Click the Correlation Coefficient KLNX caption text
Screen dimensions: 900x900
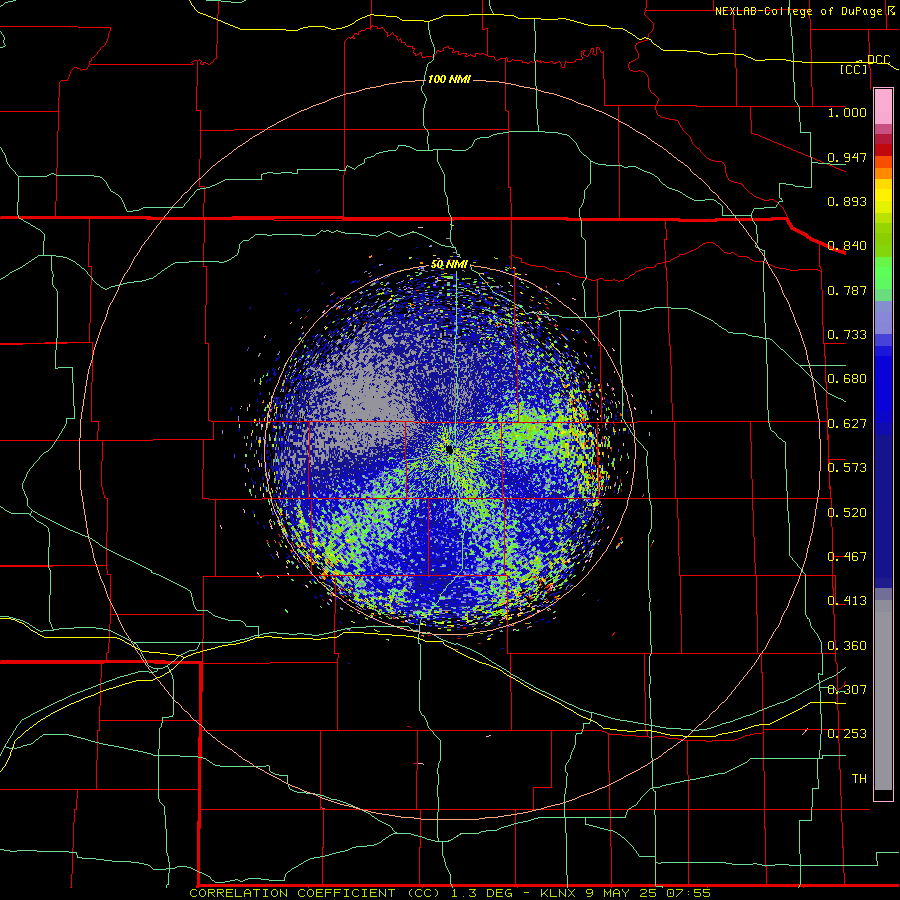(449, 893)
